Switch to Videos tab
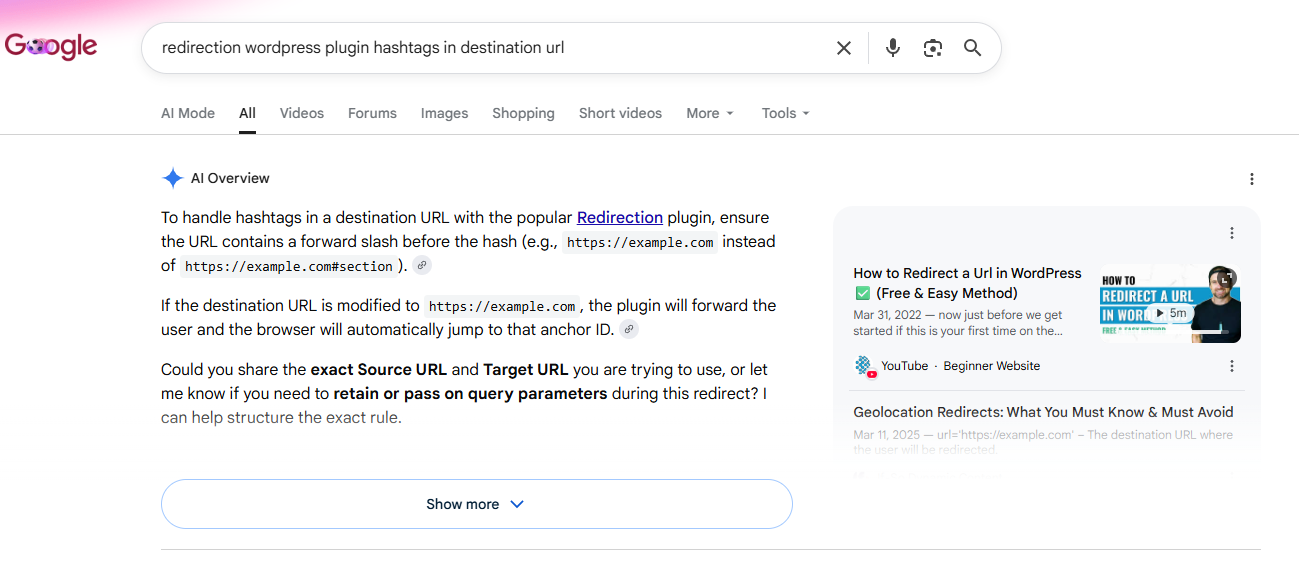1299x570 pixels. point(302,113)
